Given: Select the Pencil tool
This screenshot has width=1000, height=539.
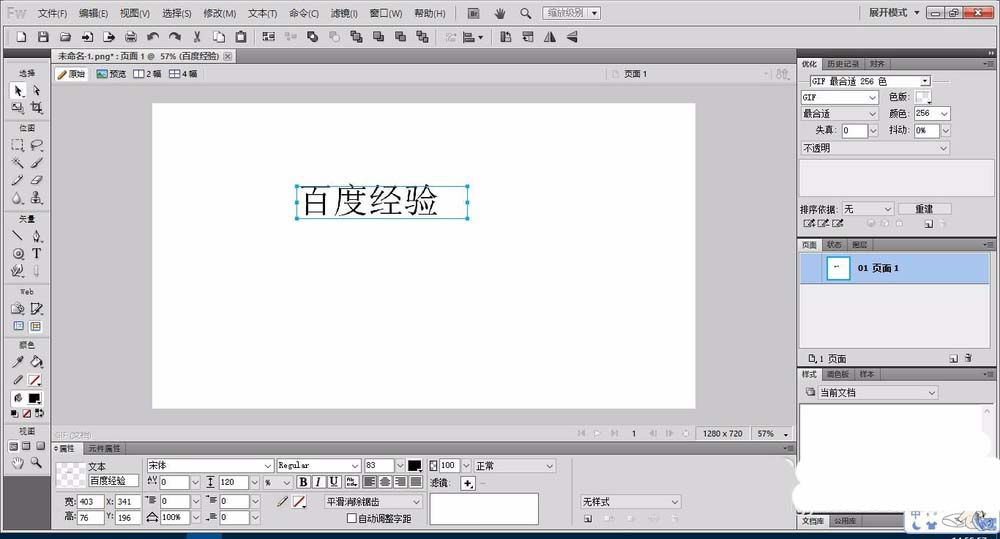Looking at the screenshot, I should pyautogui.click(x=18, y=180).
